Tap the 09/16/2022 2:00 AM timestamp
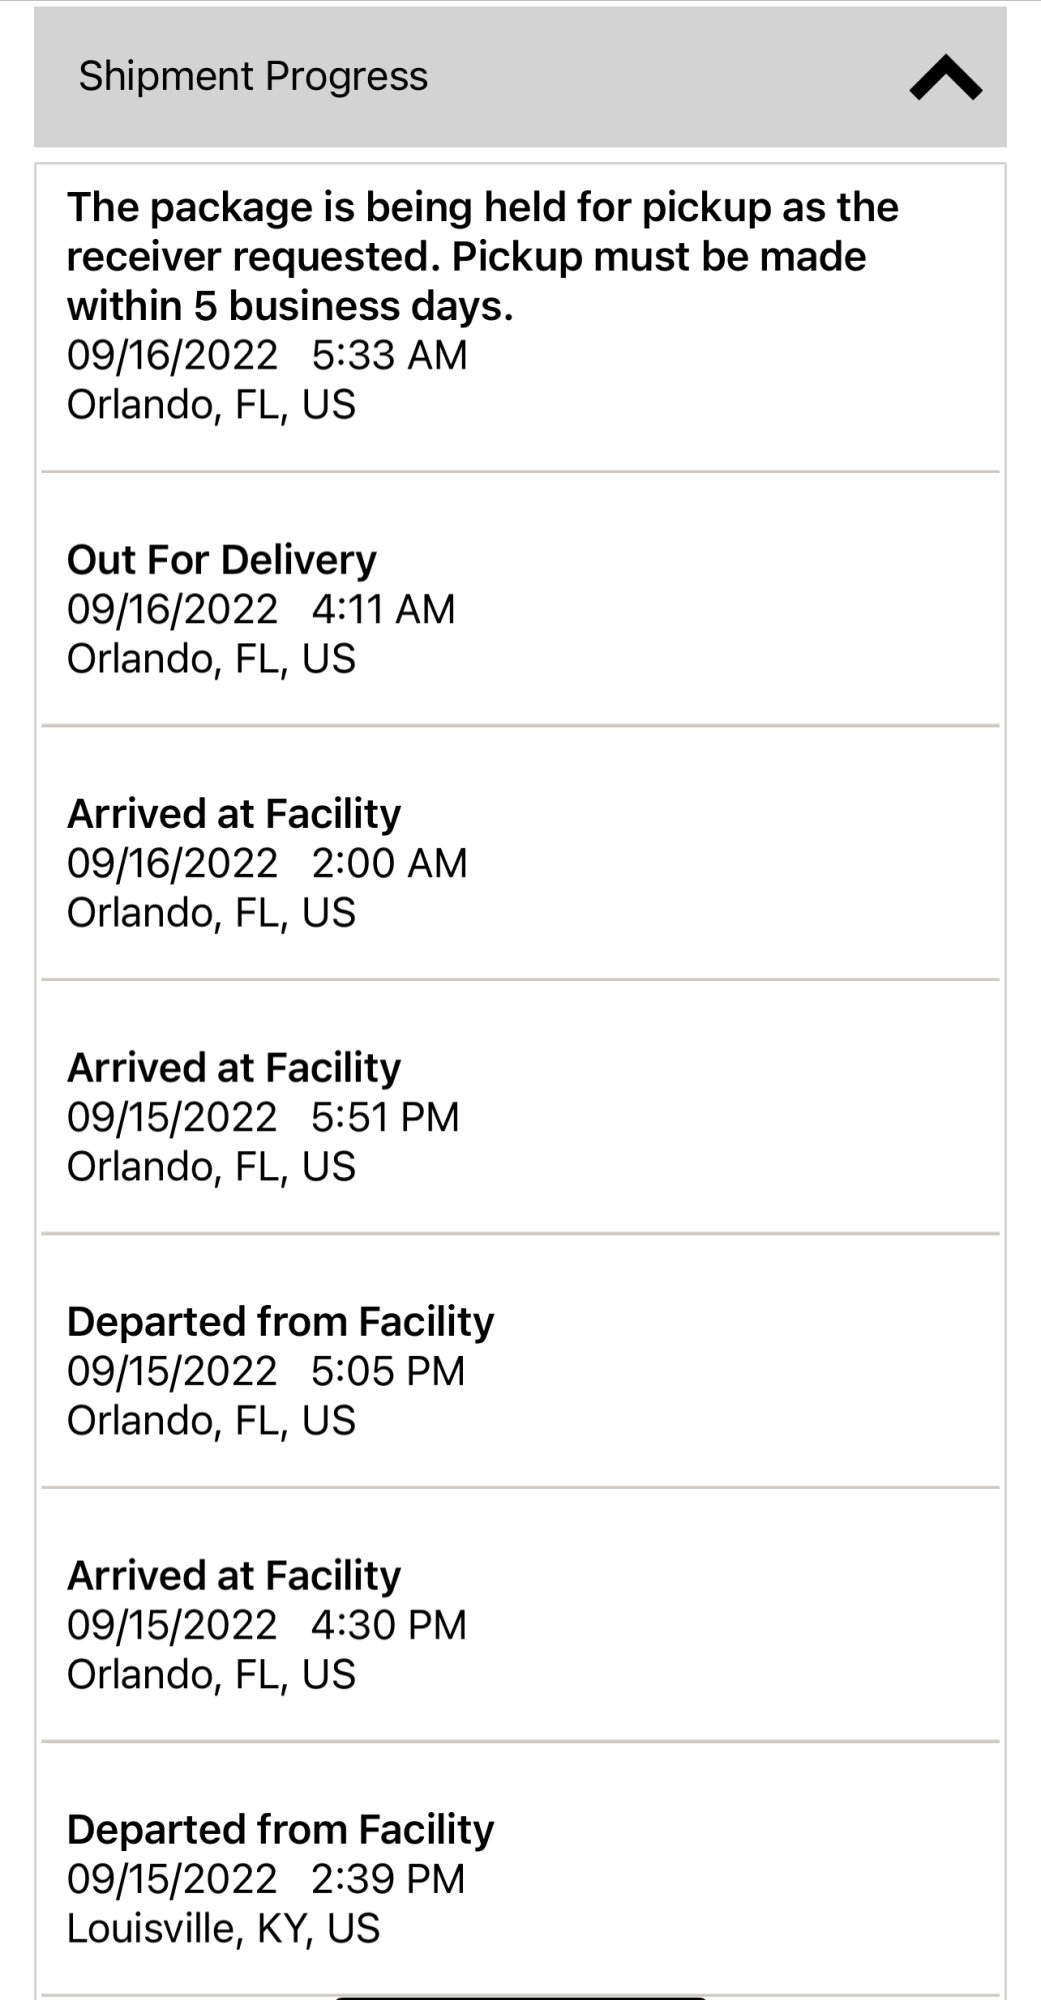This screenshot has height=2000, width=1041. pyautogui.click(x=267, y=863)
